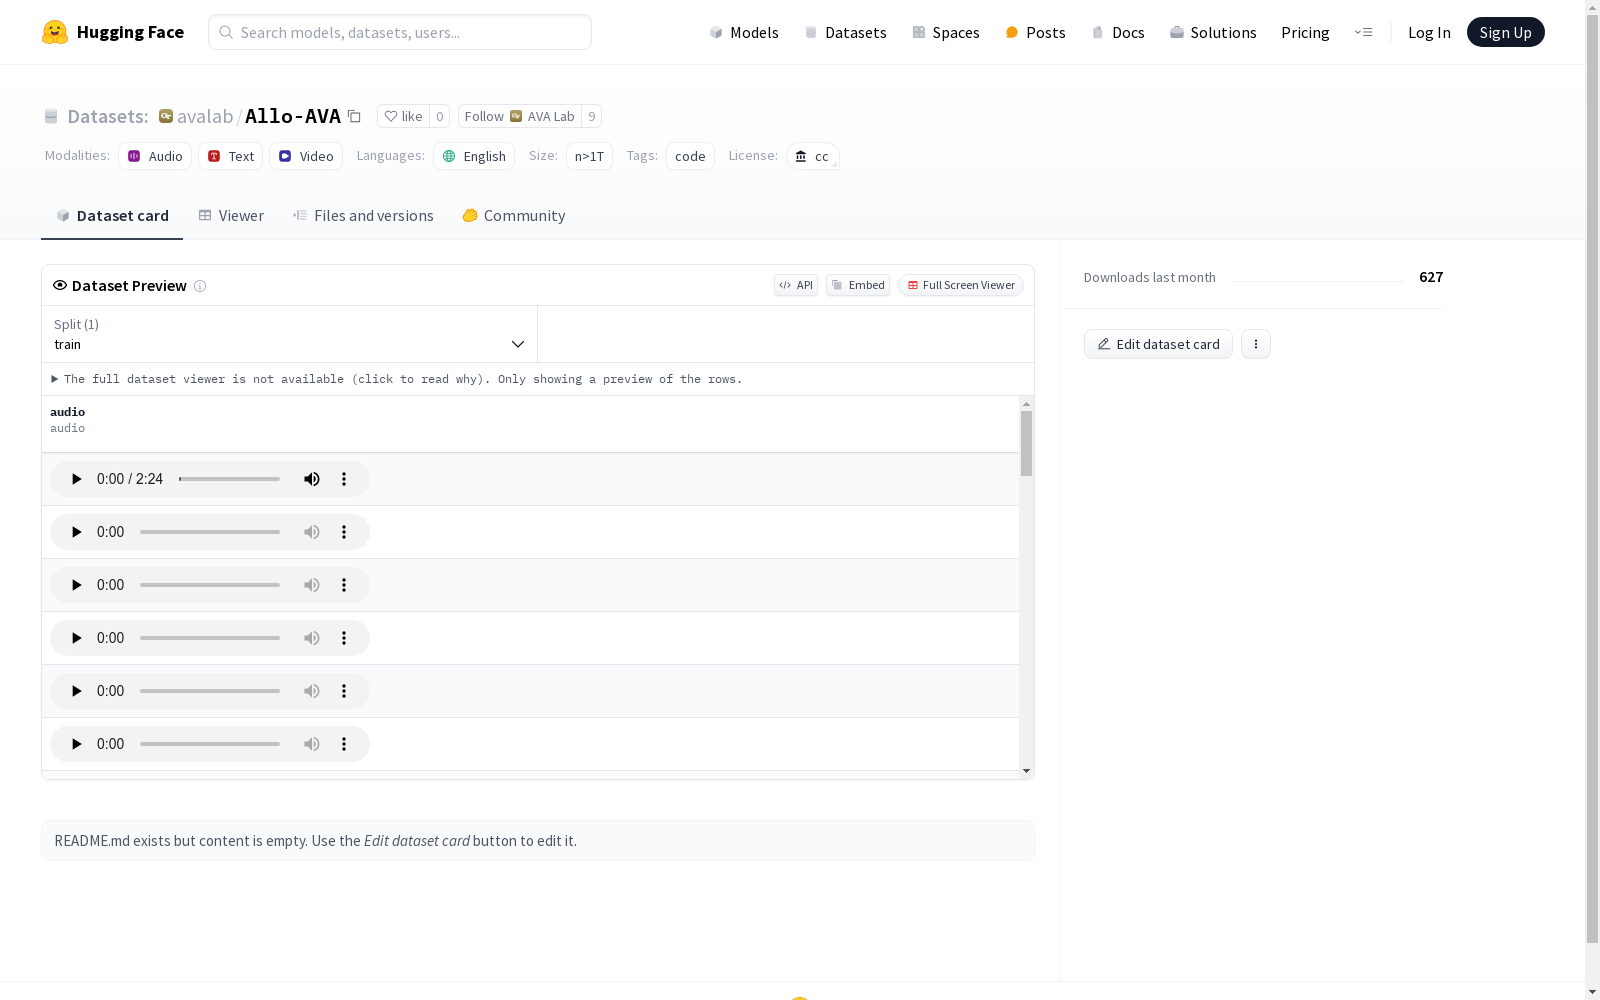The height and width of the screenshot is (1000, 1600).
Task: Follow the AVA Lab organization
Action: (520, 116)
